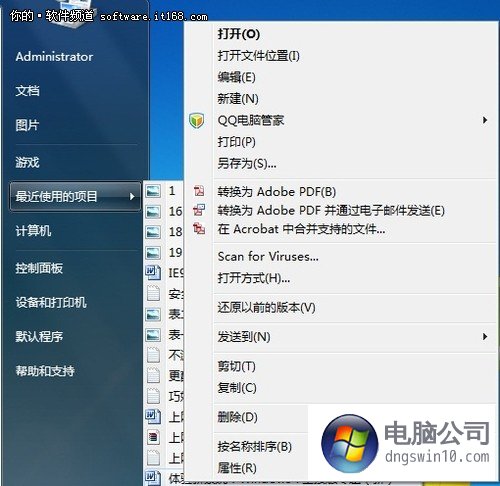Open 文档 in Start menu
Screen dimensions: 500x486
(27, 91)
